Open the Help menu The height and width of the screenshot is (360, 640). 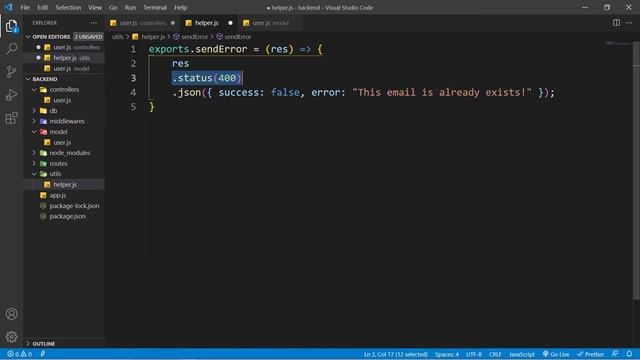coord(180,7)
